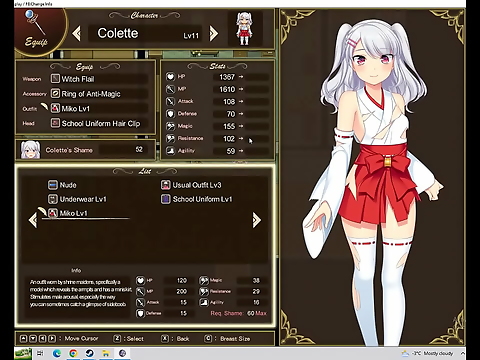Click the Colette character name

(118, 33)
